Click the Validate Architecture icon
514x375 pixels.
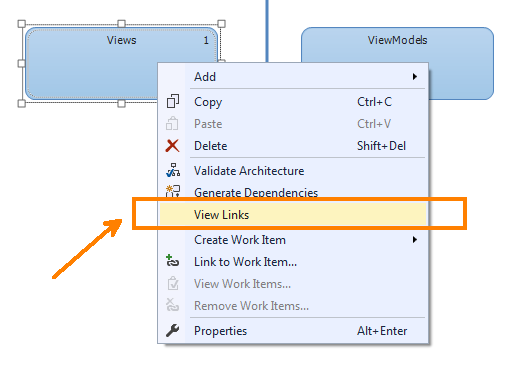pos(173,170)
